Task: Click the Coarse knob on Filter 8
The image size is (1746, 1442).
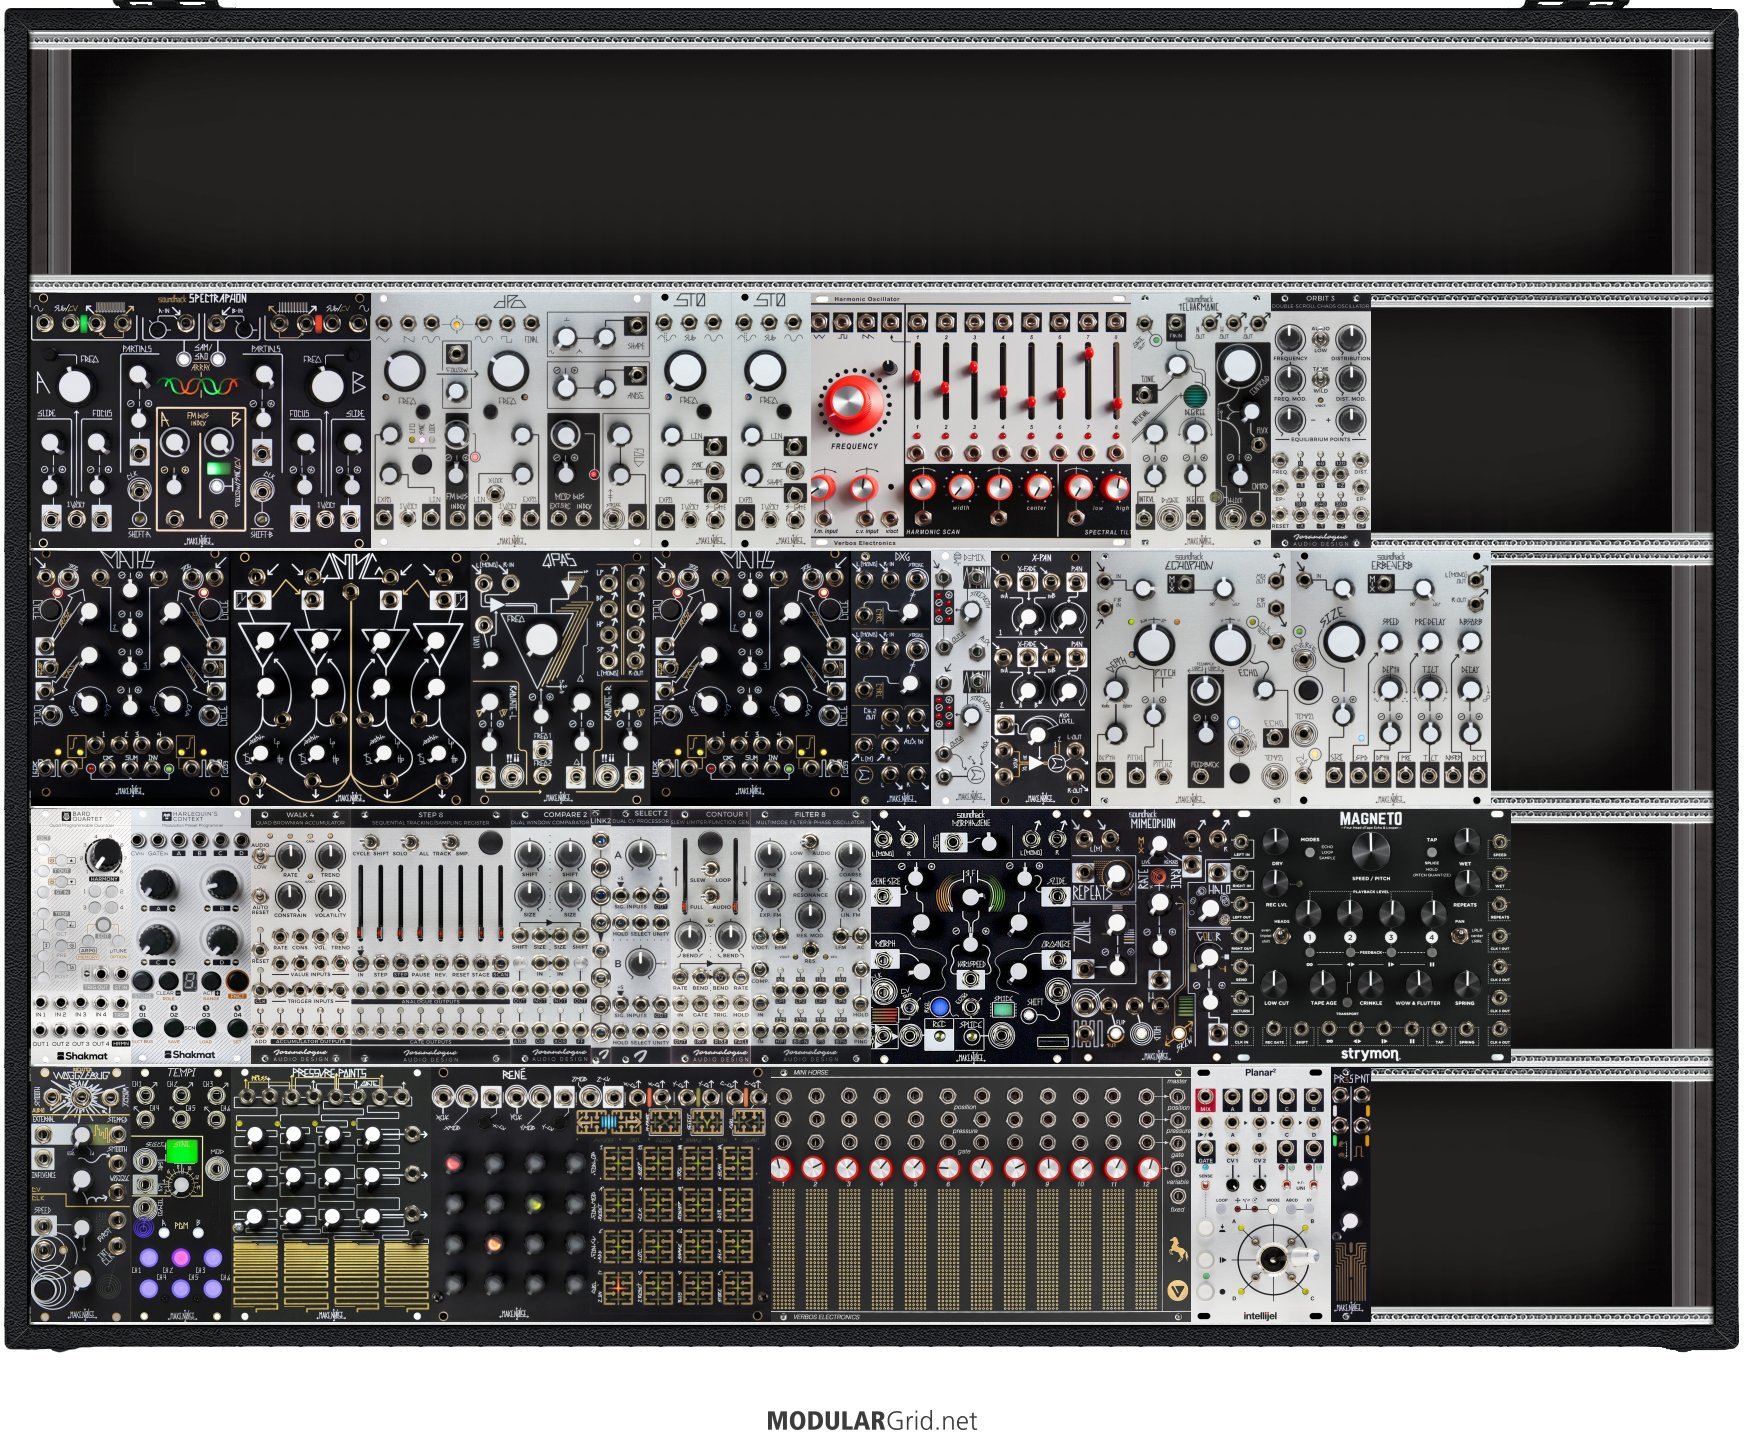Action: (x=850, y=855)
